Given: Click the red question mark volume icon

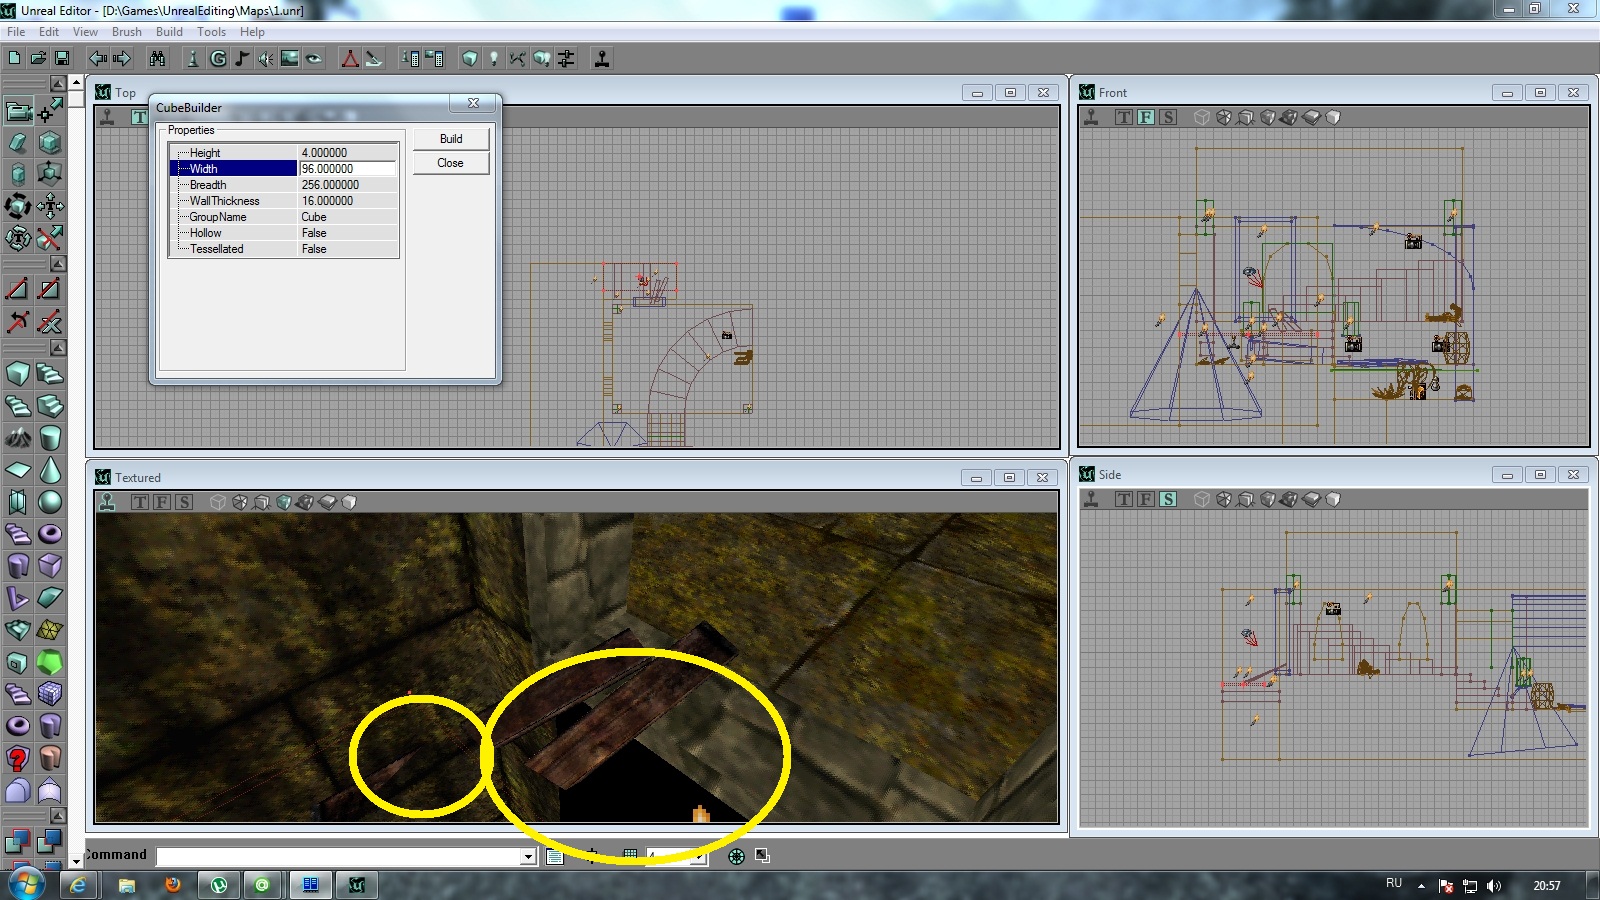Looking at the screenshot, I should point(18,758).
